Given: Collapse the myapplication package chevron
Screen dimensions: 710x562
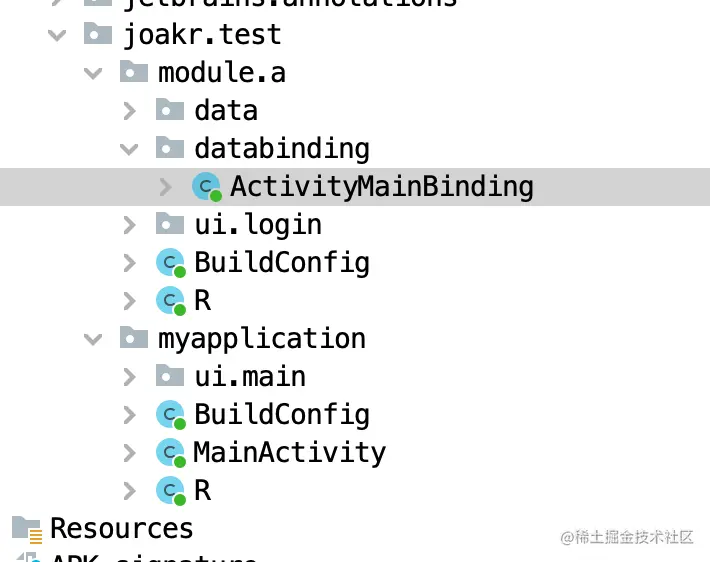Looking at the screenshot, I should (x=93, y=340).
